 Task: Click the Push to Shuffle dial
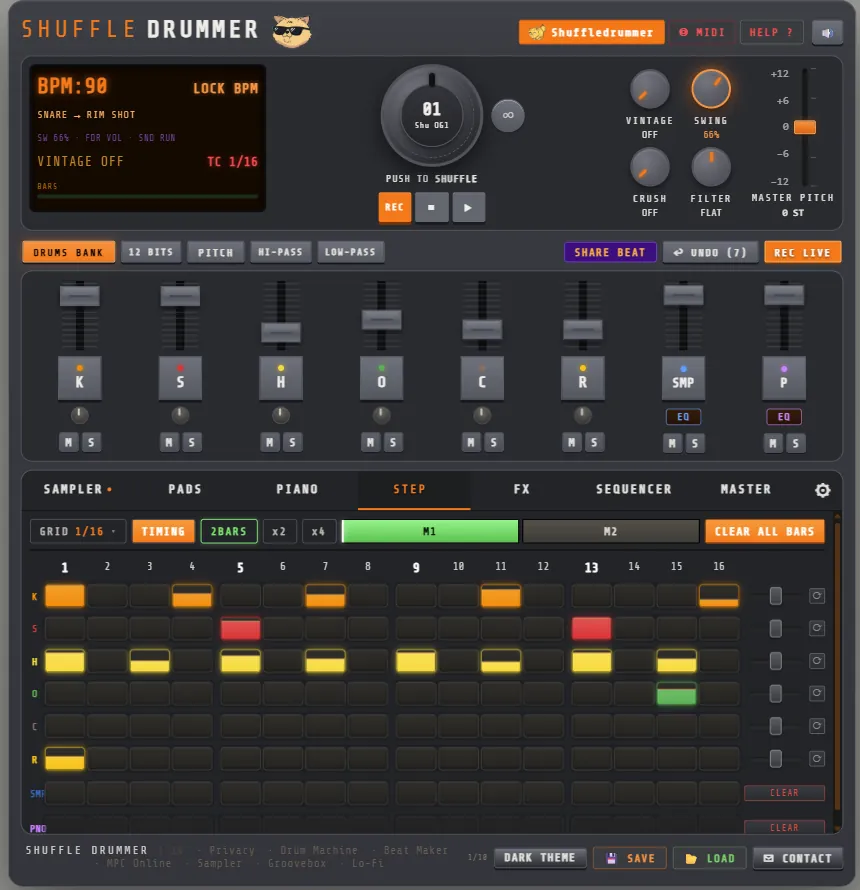coord(431,115)
